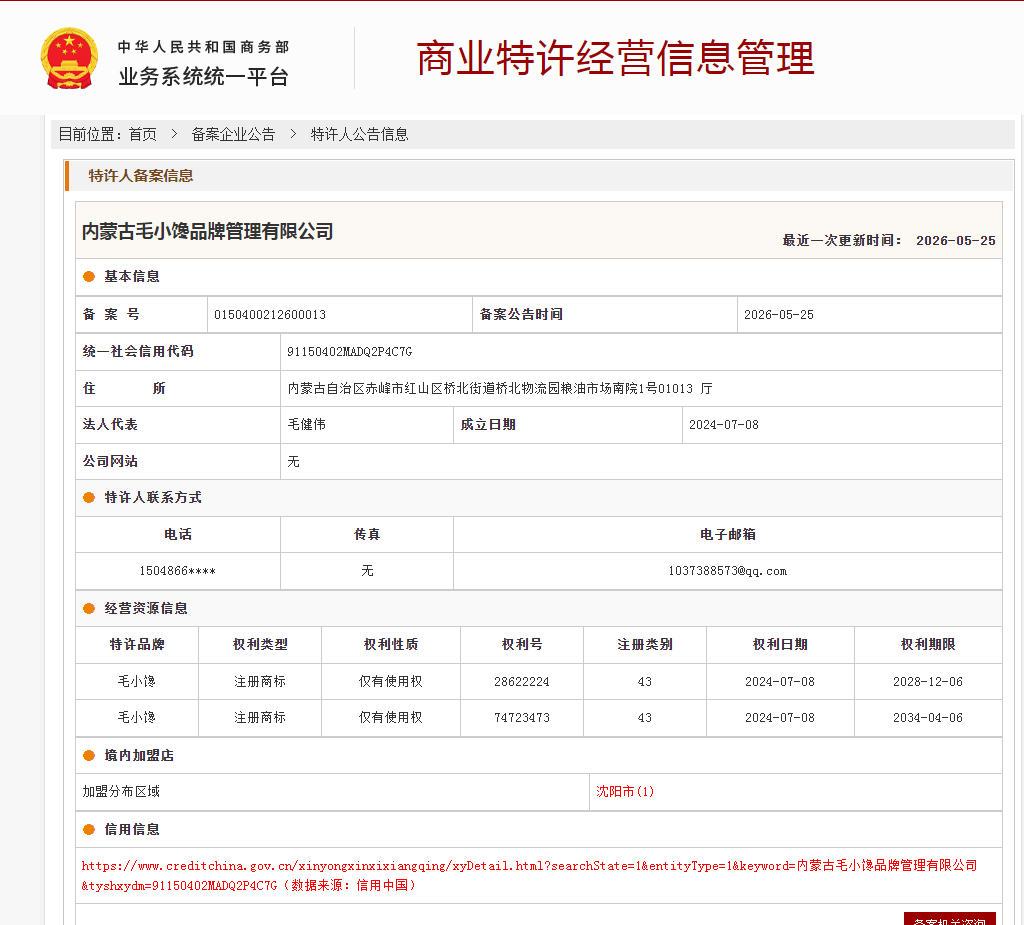The width and height of the screenshot is (1024, 925).
Task: Click 特许人公告信息 breadcrumb item
Action: point(359,135)
